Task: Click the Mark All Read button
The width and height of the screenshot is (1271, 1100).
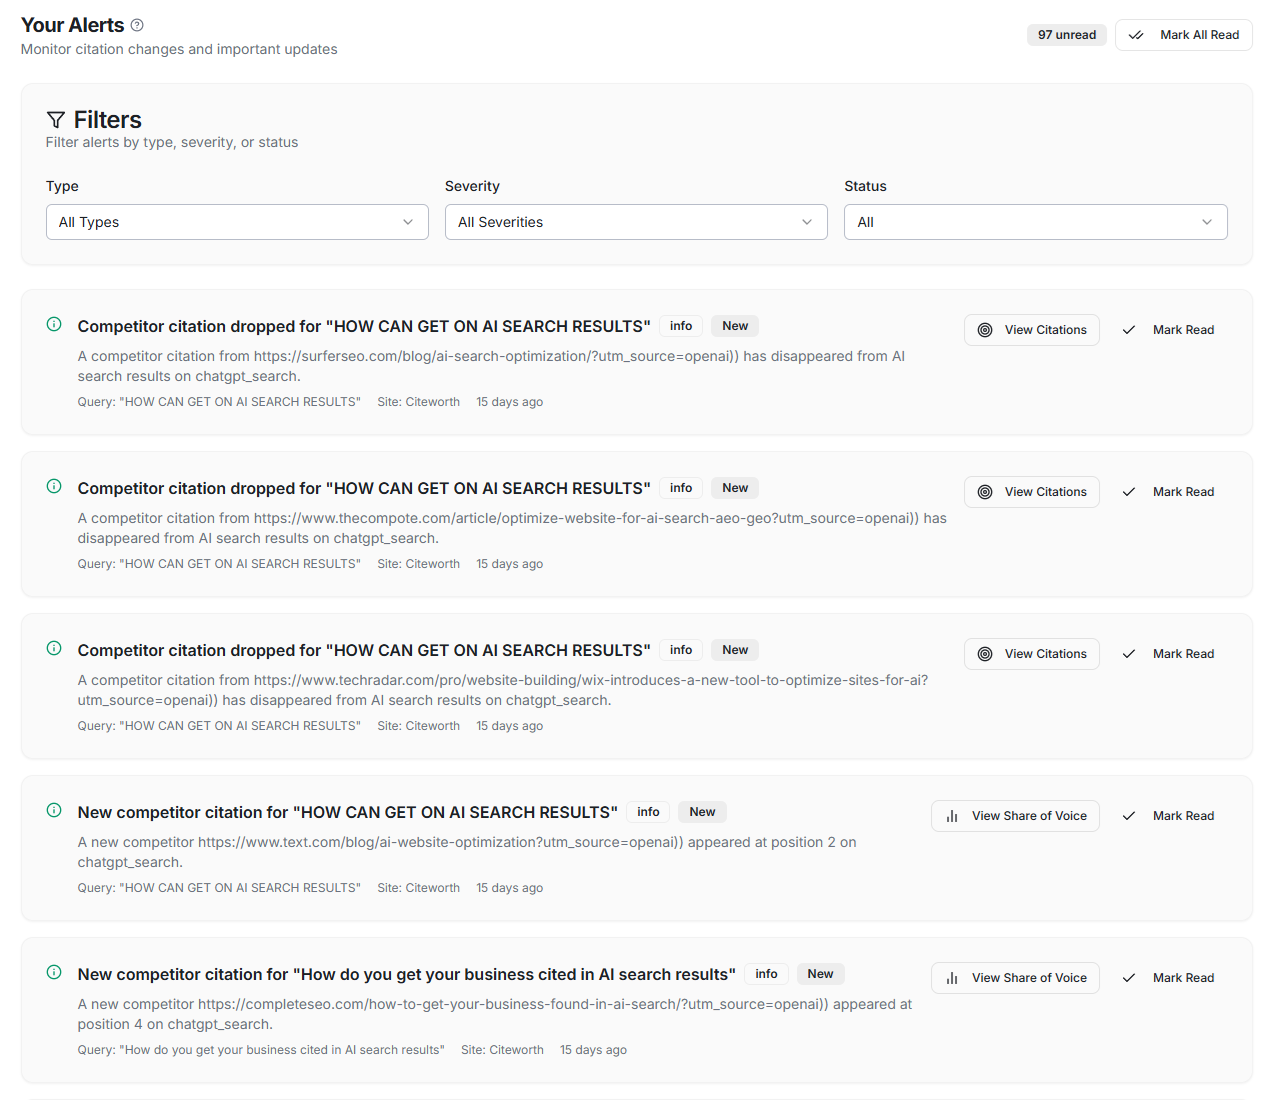Action: (x=1184, y=34)
